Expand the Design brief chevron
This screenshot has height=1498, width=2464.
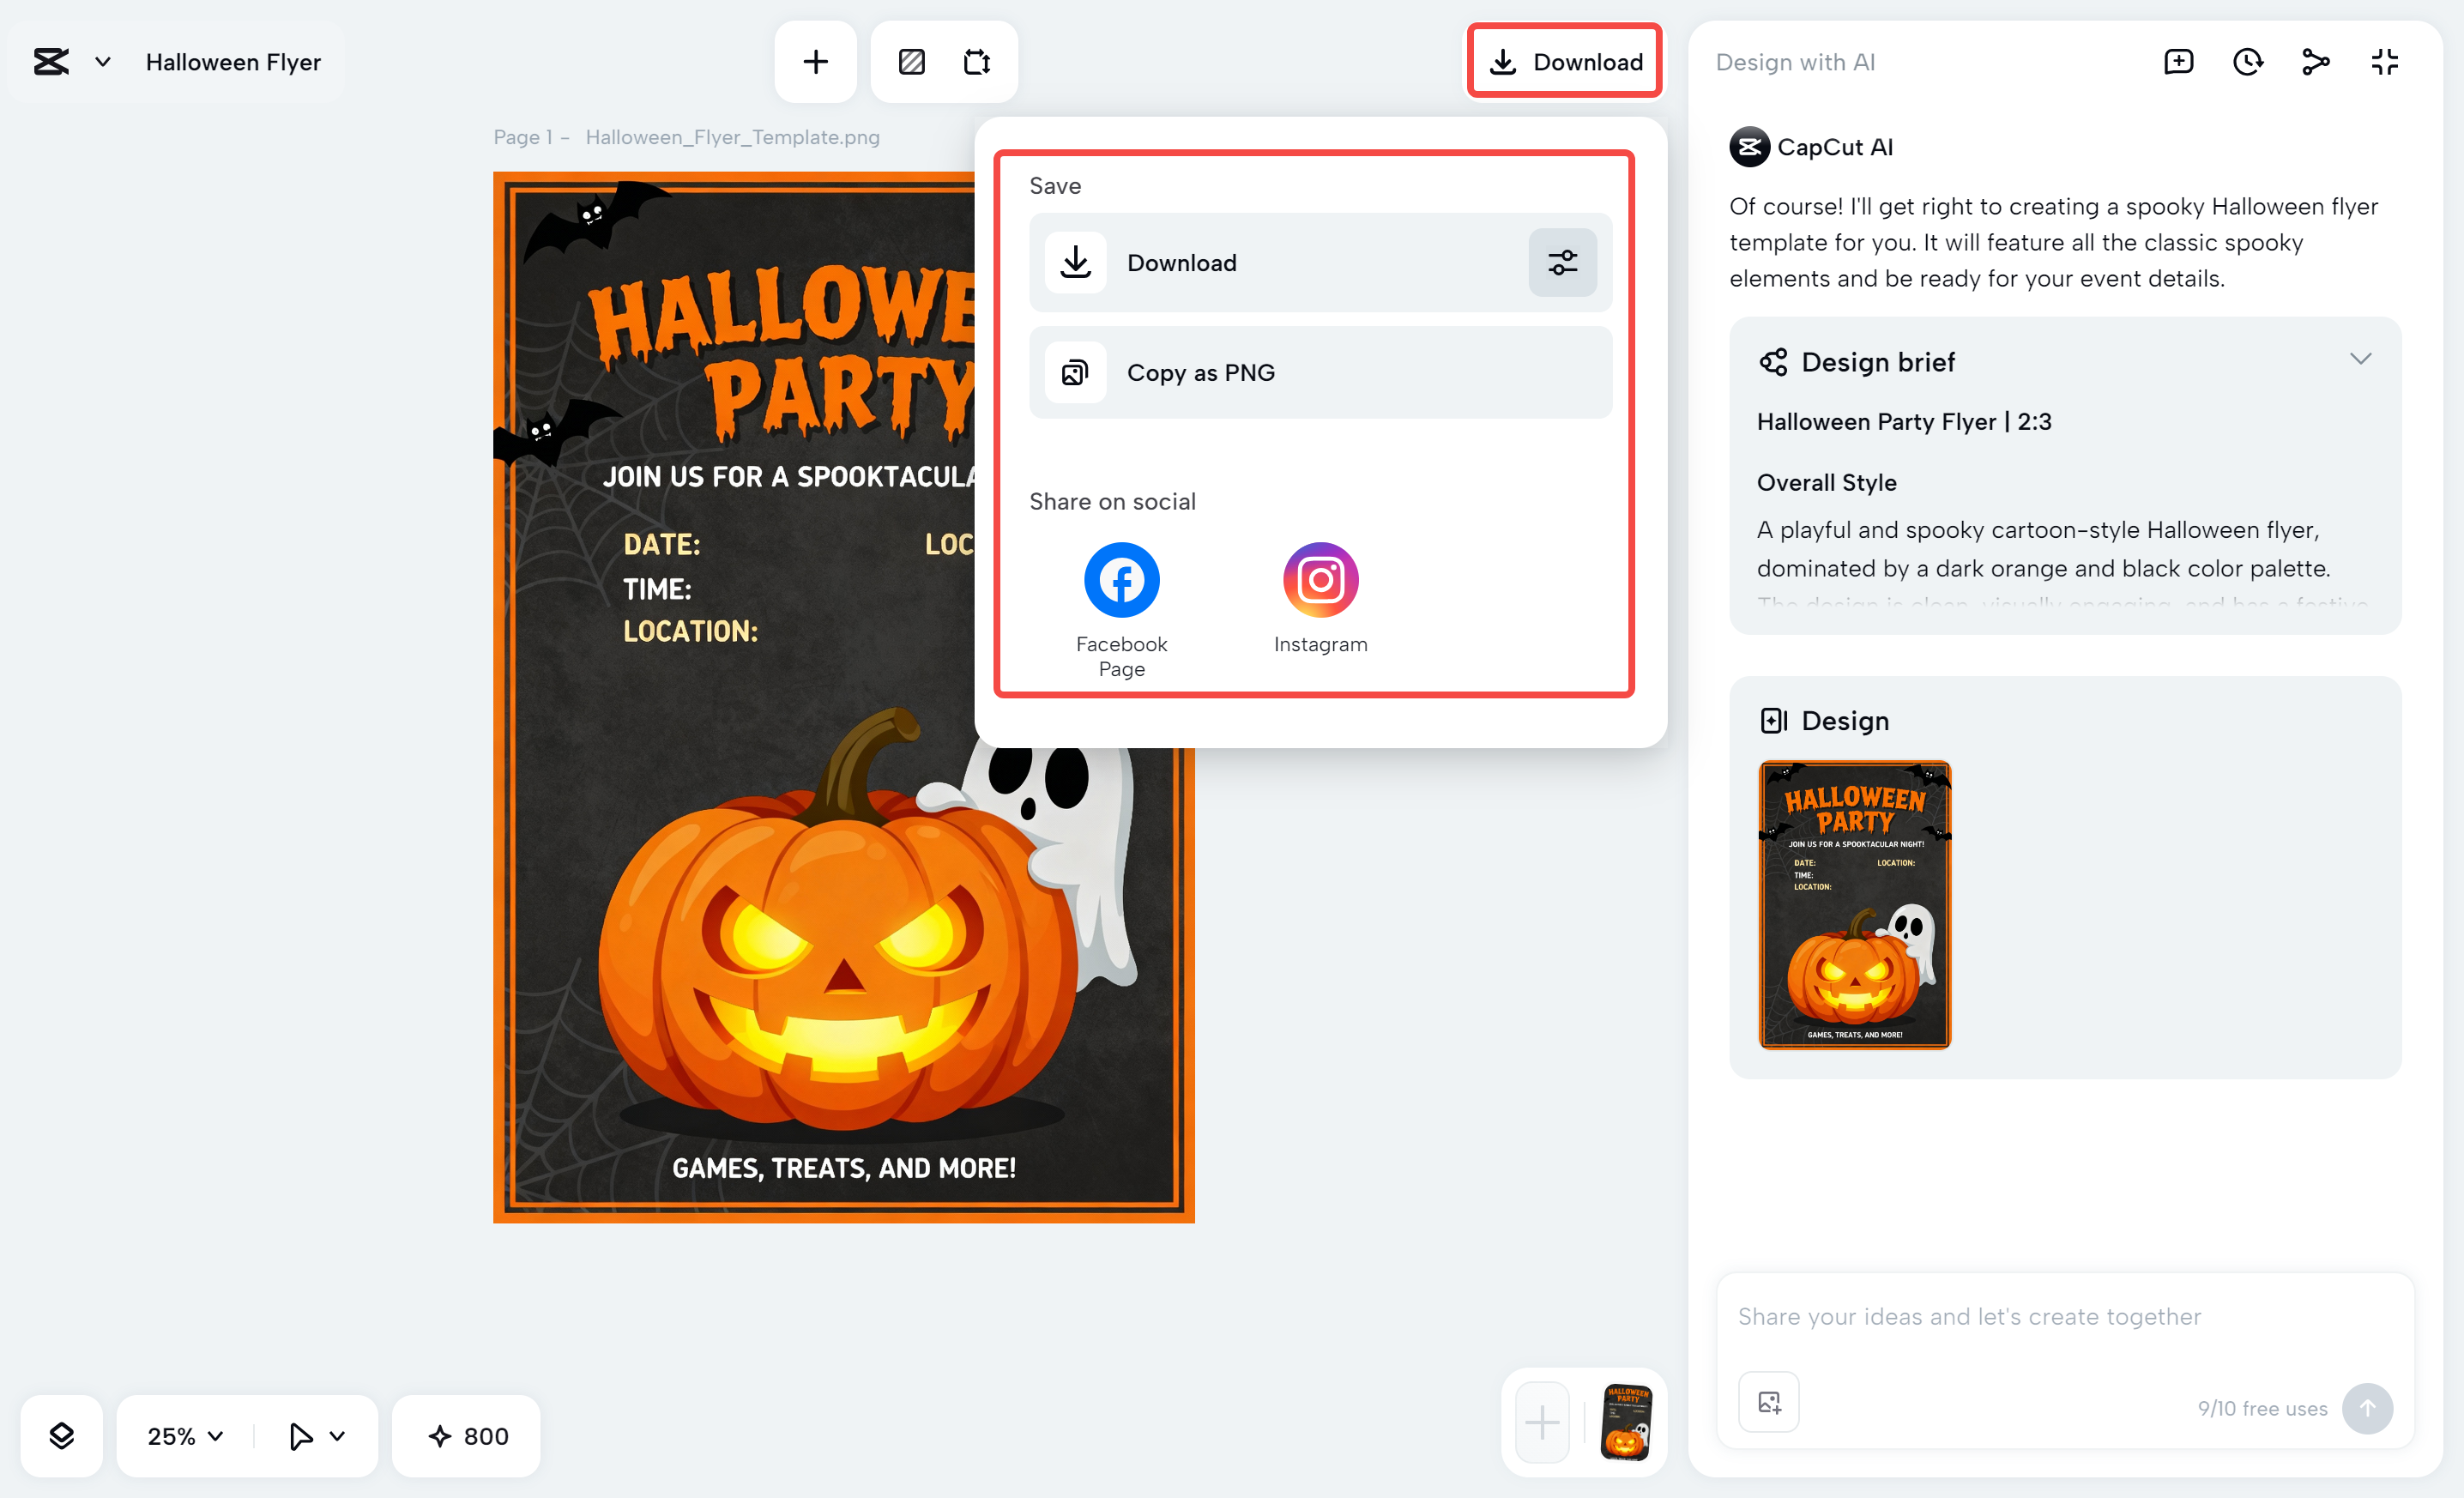pyautogui.click(x=2360, y=359)
